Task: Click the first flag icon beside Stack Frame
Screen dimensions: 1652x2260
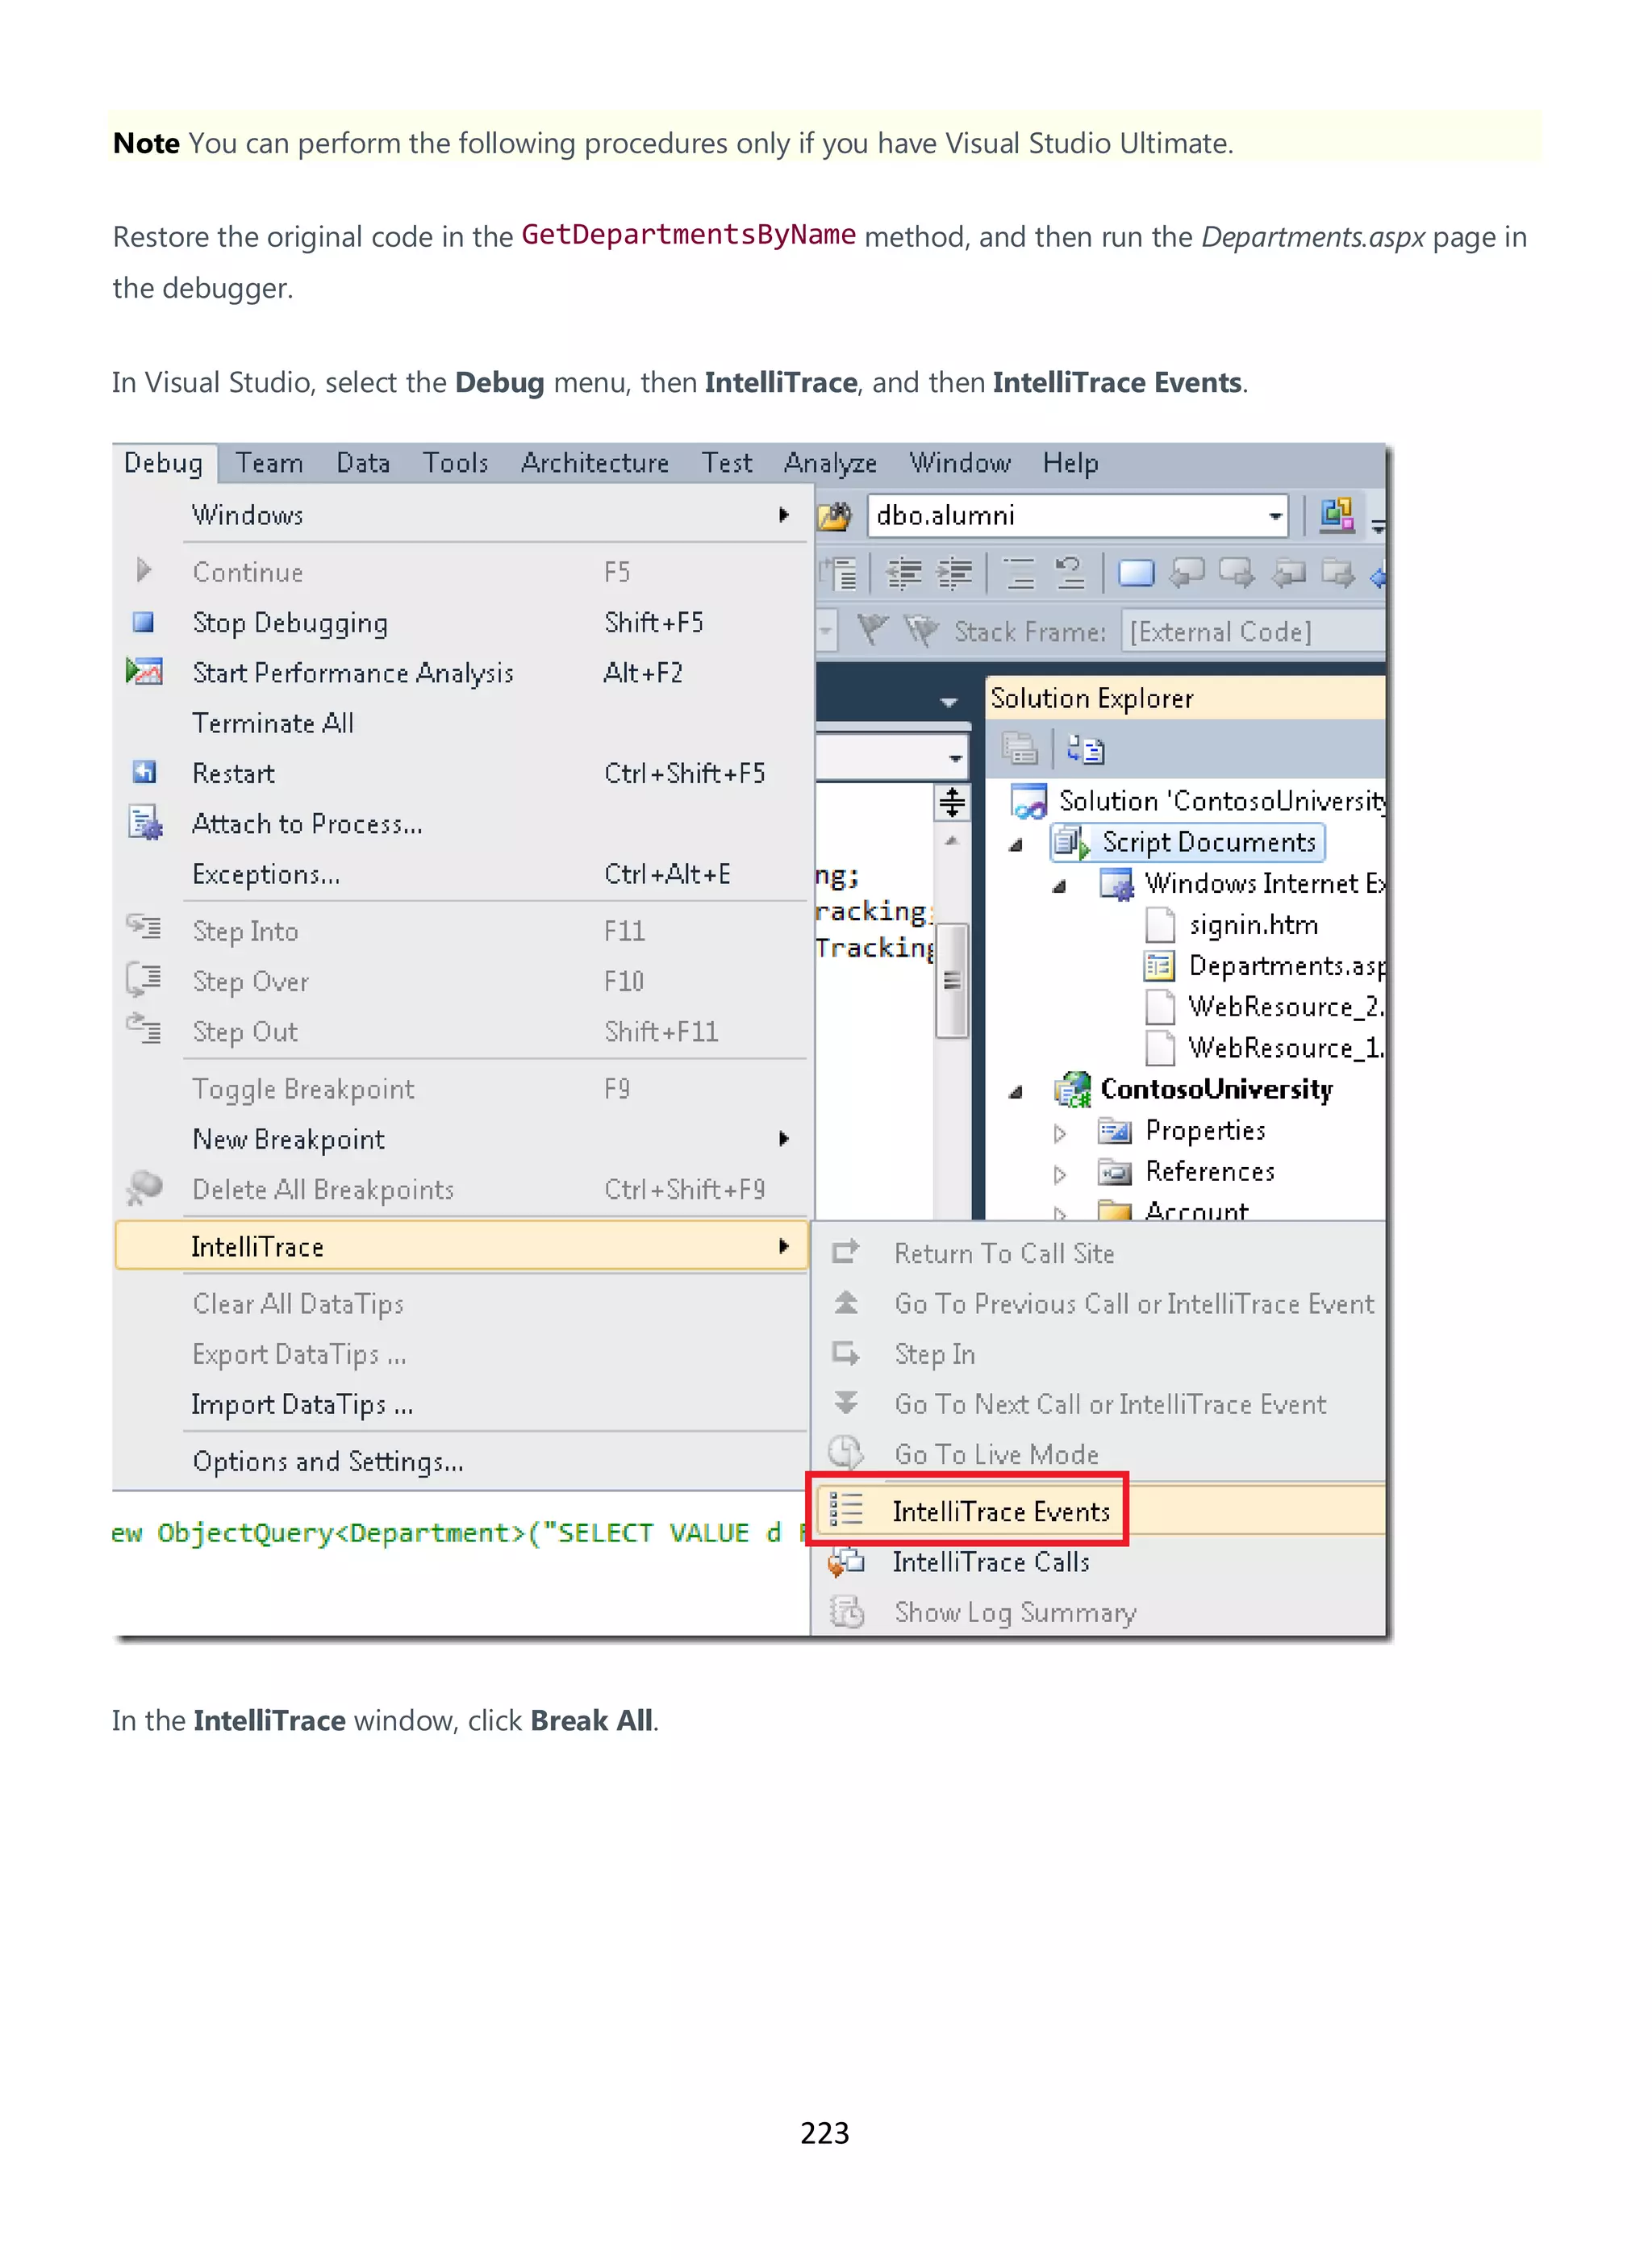Action: [x=873, y=631]
